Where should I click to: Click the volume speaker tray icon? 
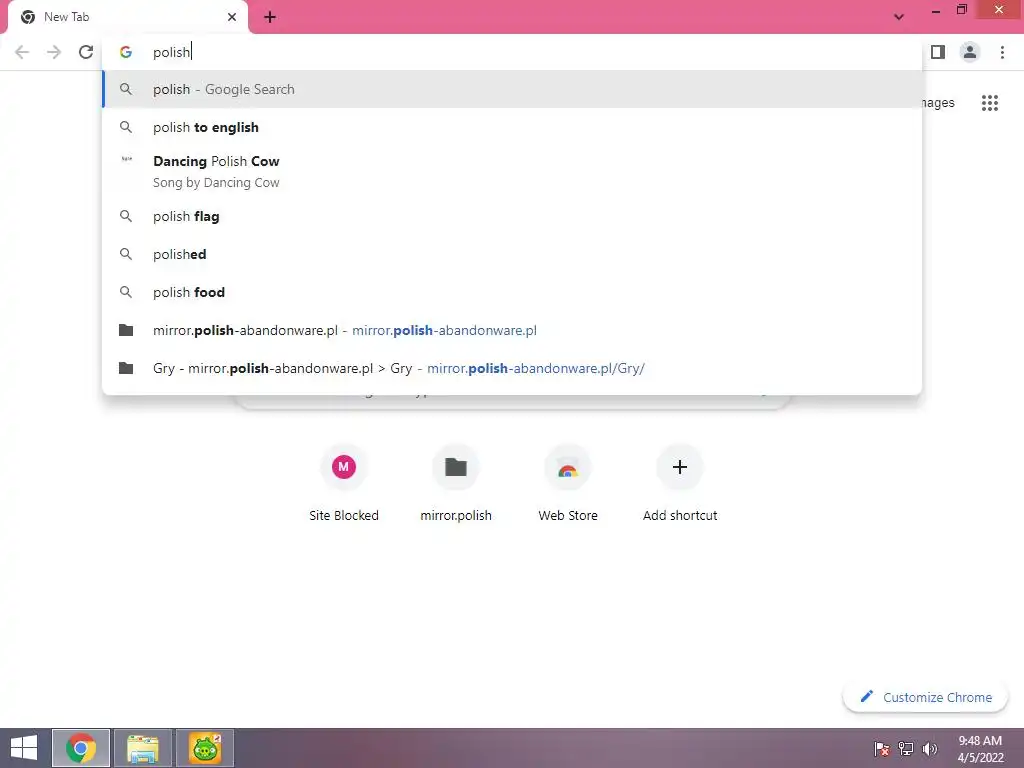coord(930,748)
